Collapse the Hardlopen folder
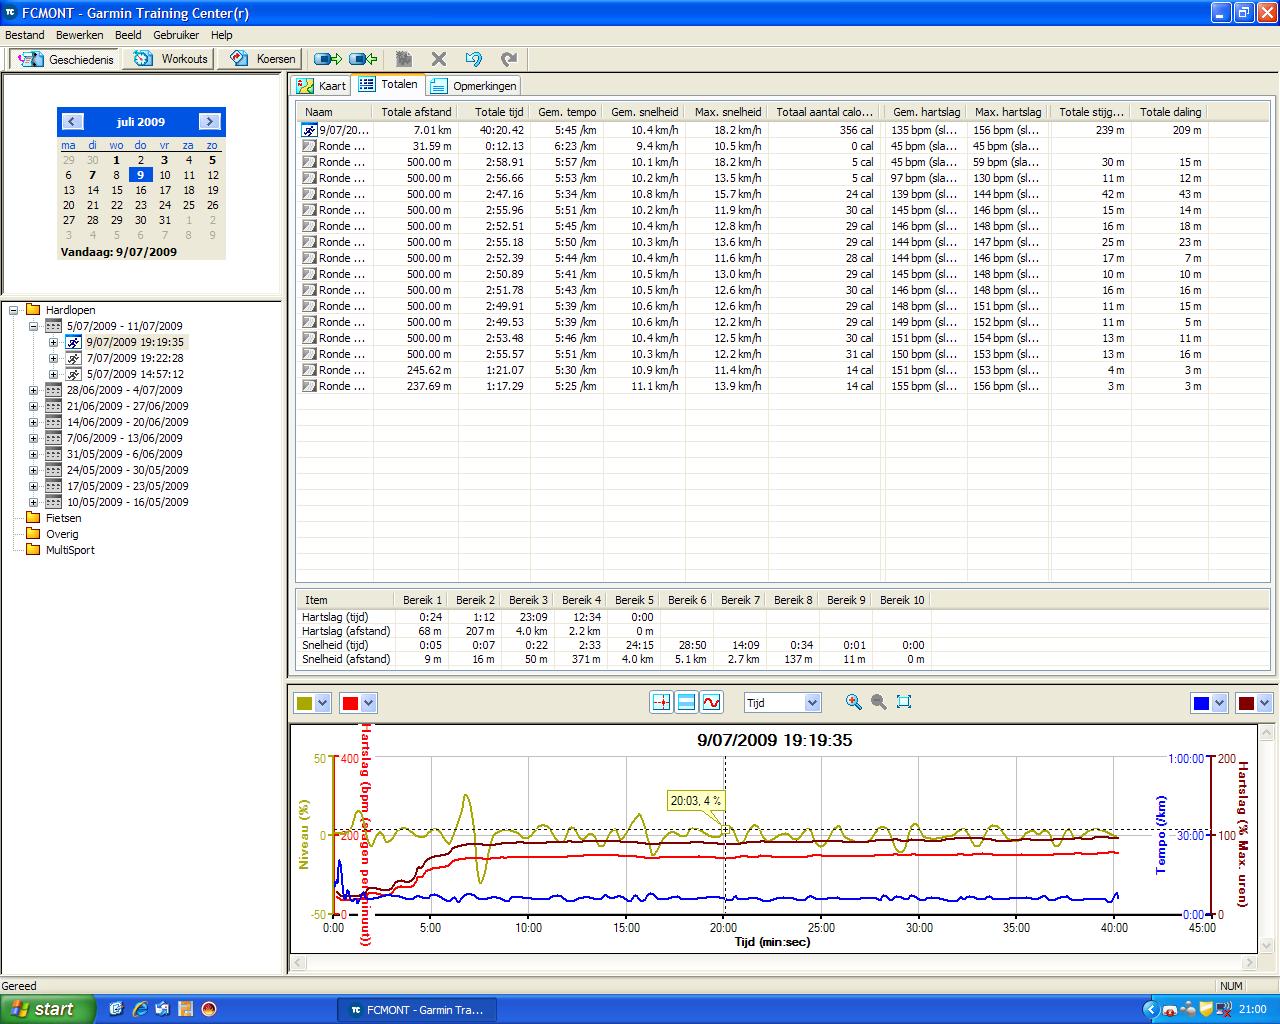This screenshot has width=1280, height=1024. point(14,310)
